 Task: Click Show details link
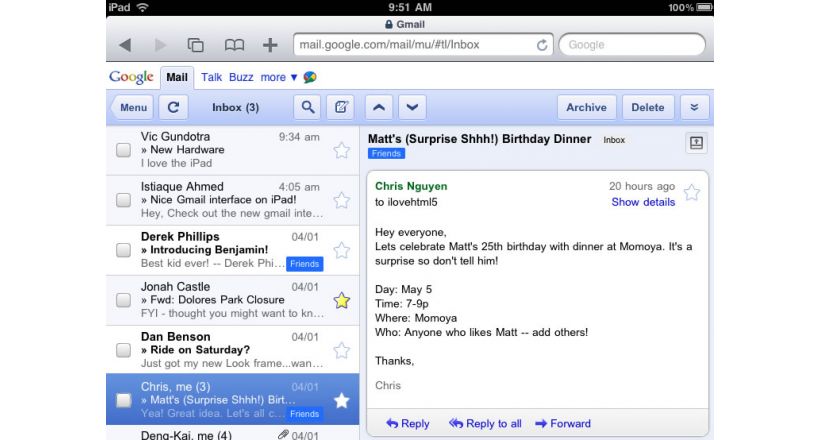pyautogui.click(x=643, y=202)
